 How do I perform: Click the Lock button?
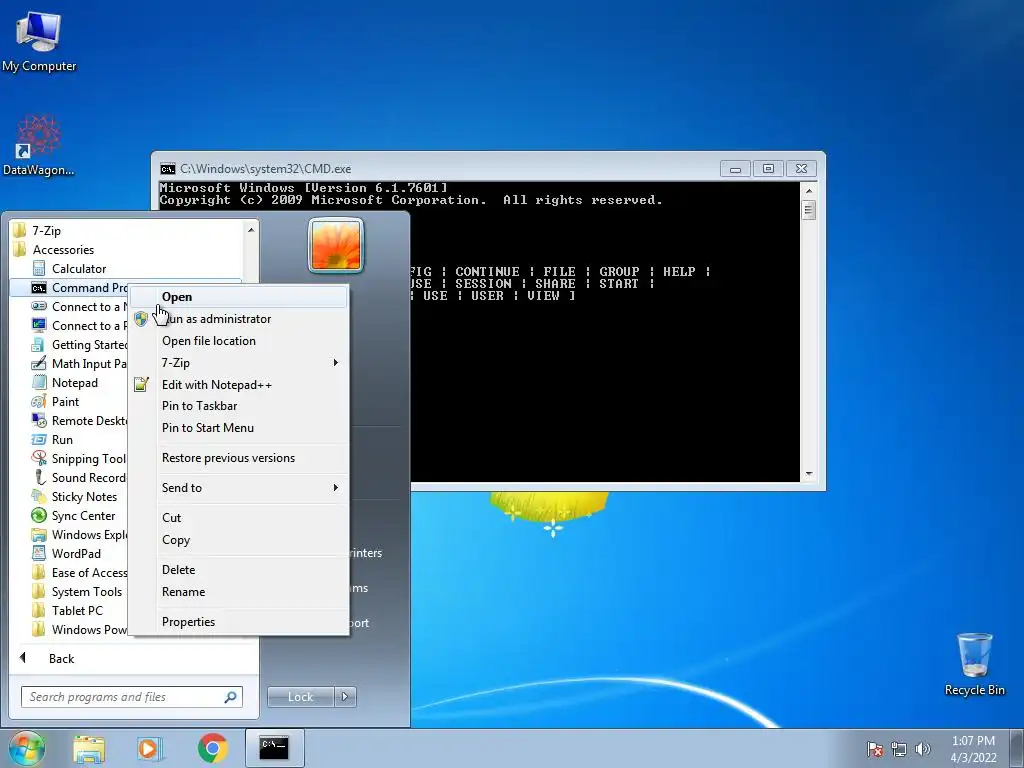pos(300,697)
